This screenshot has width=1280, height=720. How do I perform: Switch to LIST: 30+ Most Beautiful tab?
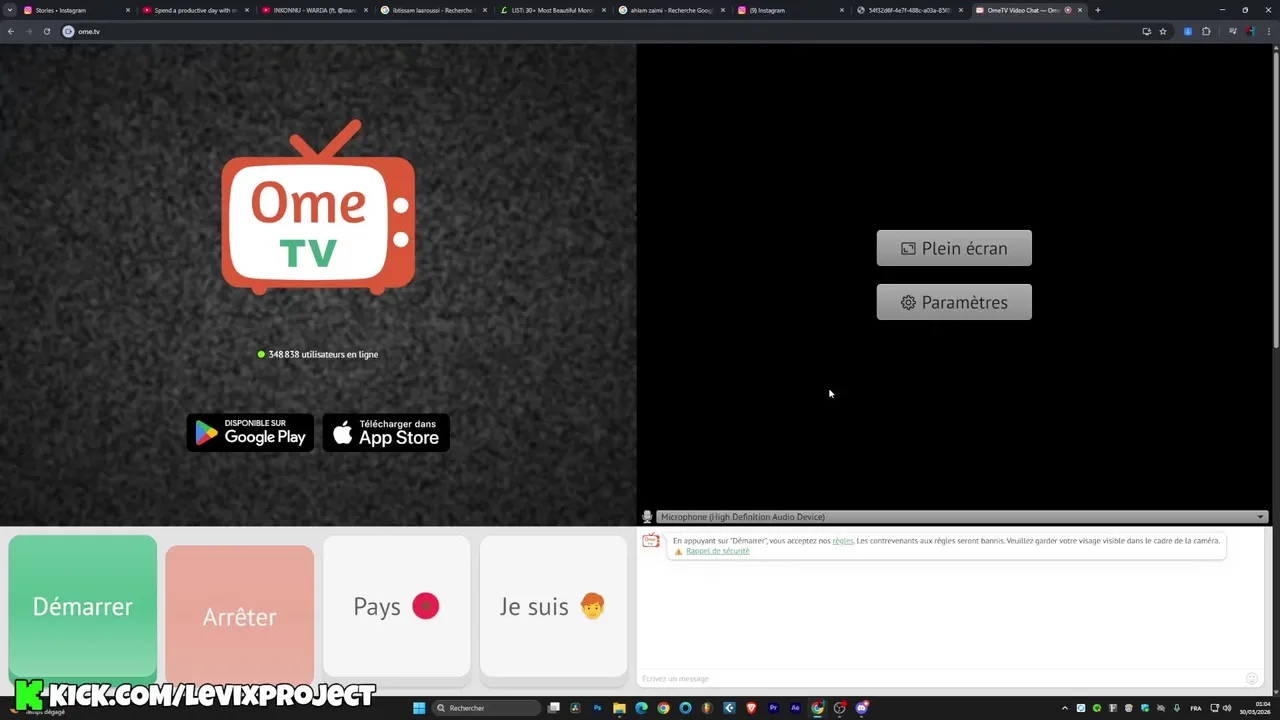[551, 10]
